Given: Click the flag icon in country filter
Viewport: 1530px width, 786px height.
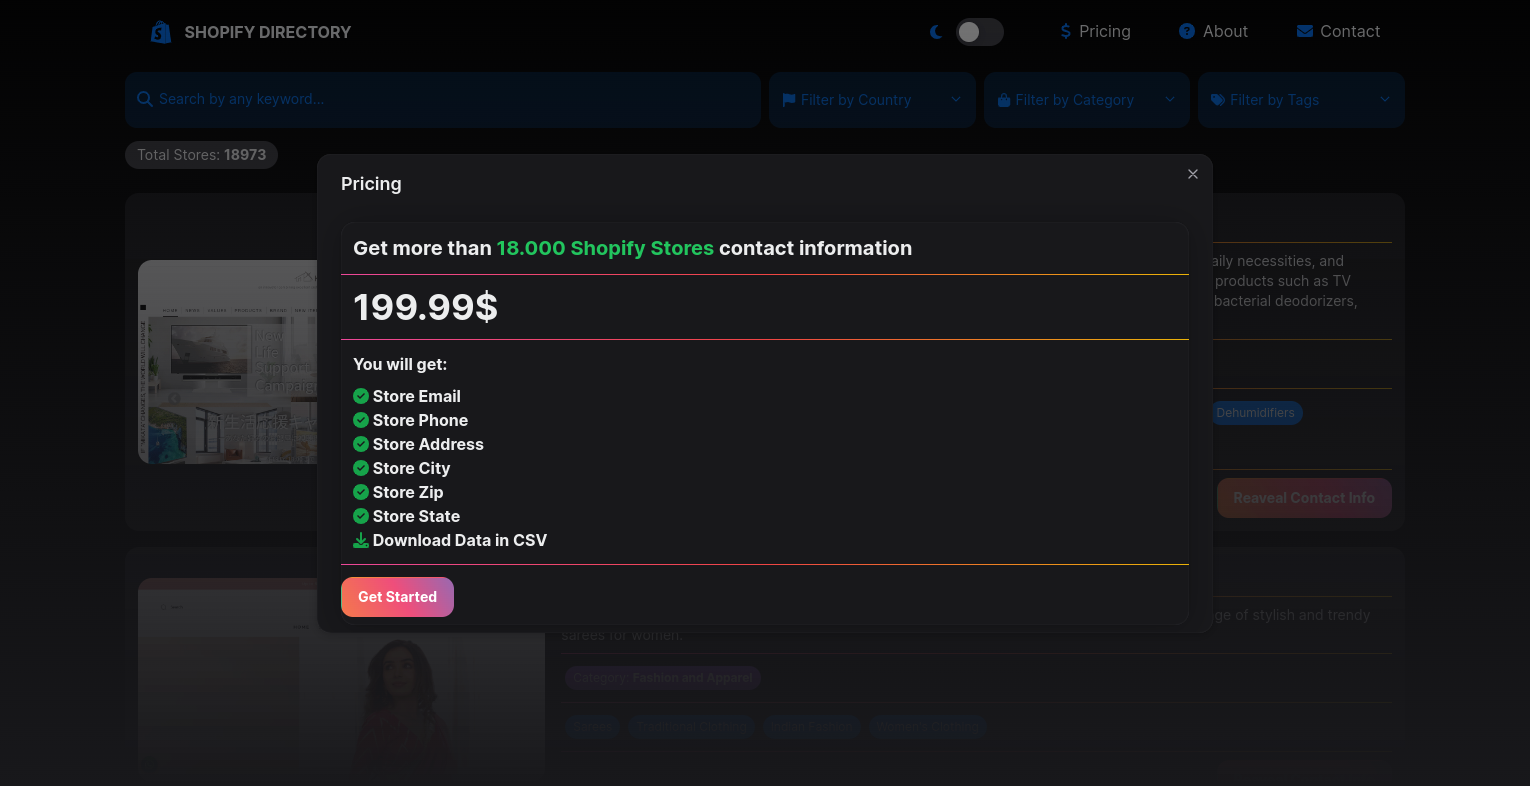Looking at the screenshot, I should 789,100.
